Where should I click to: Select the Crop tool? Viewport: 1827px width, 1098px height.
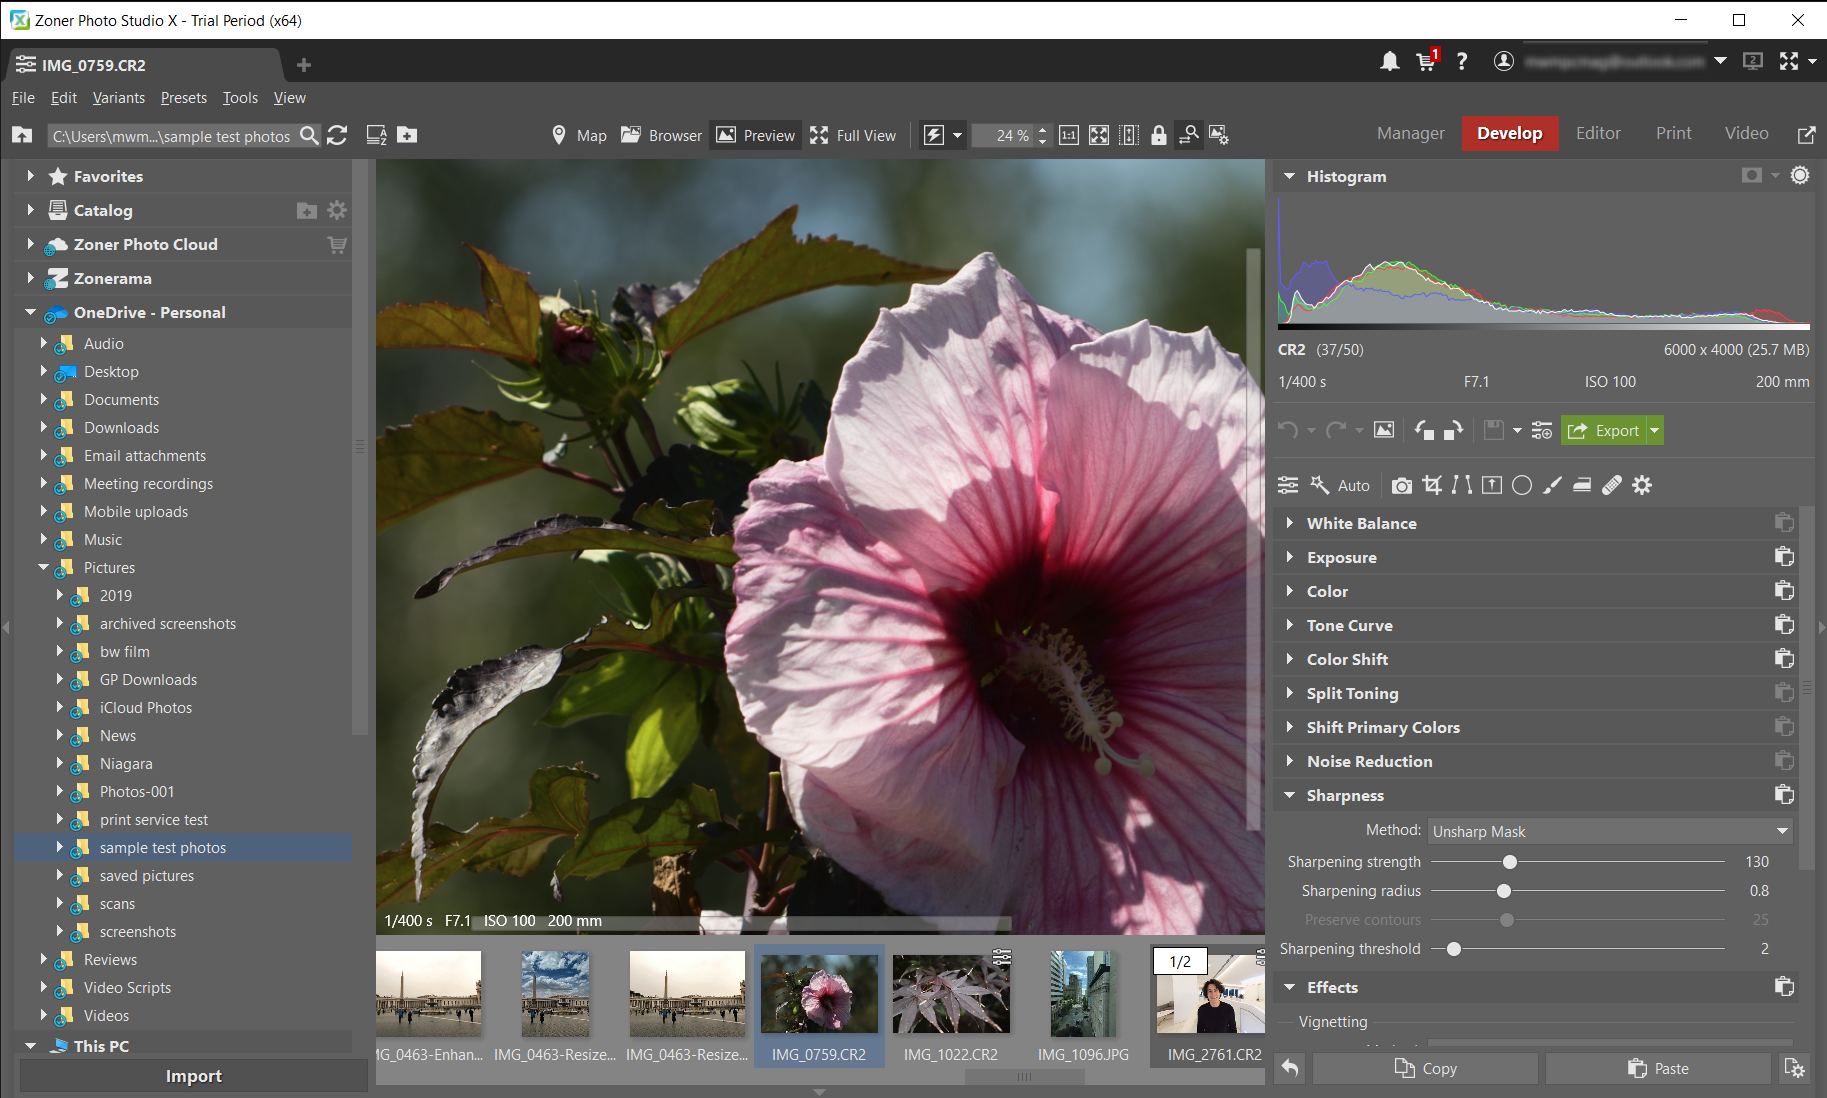click(1432, 485)
